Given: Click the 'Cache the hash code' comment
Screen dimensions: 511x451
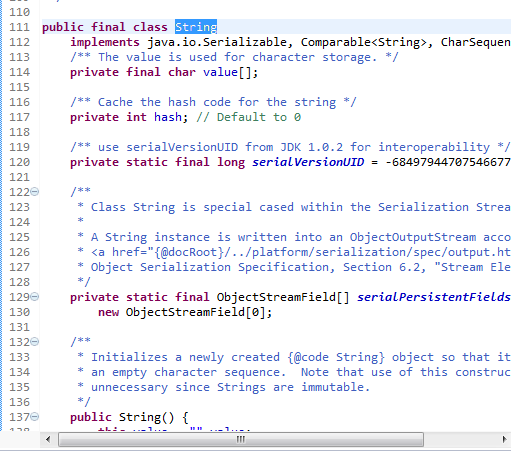Looking at the screenshot, I should (x=213, y=102).
